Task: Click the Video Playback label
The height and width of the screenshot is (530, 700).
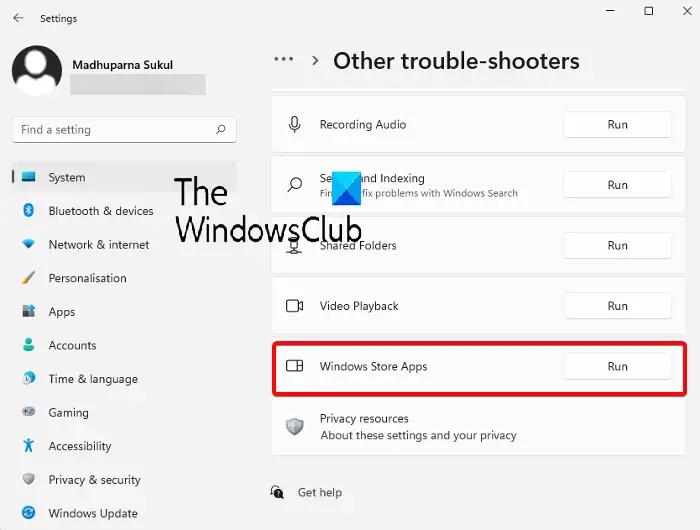Action: click(x=359, y=306)
